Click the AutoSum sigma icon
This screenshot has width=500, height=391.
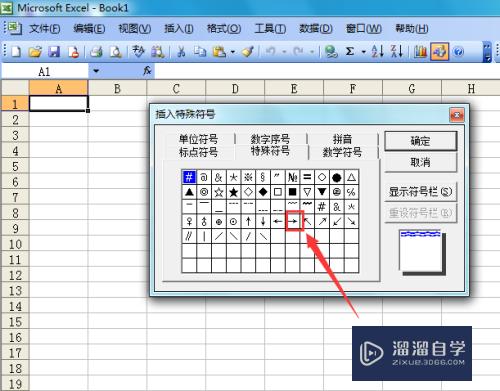click(350, 52)
